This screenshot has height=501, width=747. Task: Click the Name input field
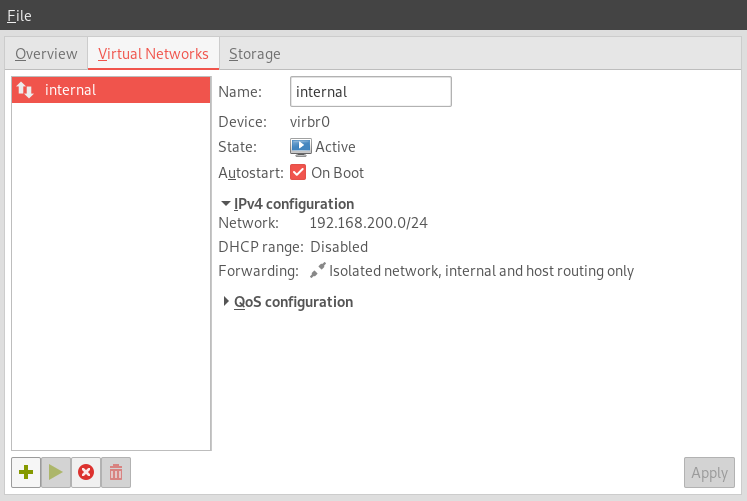click(371, 91)
